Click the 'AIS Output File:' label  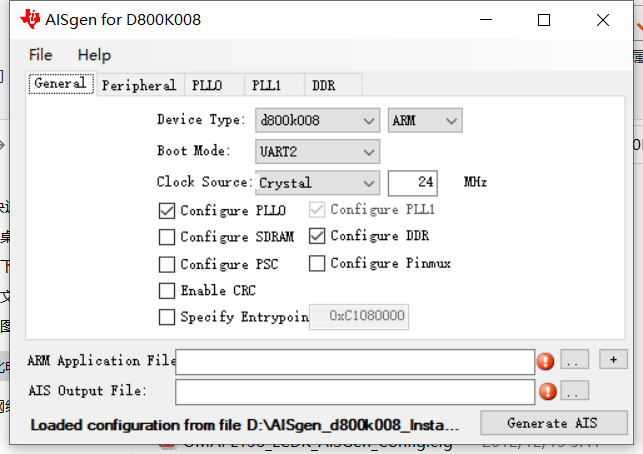pyautogui.click(x=87, y=390)
